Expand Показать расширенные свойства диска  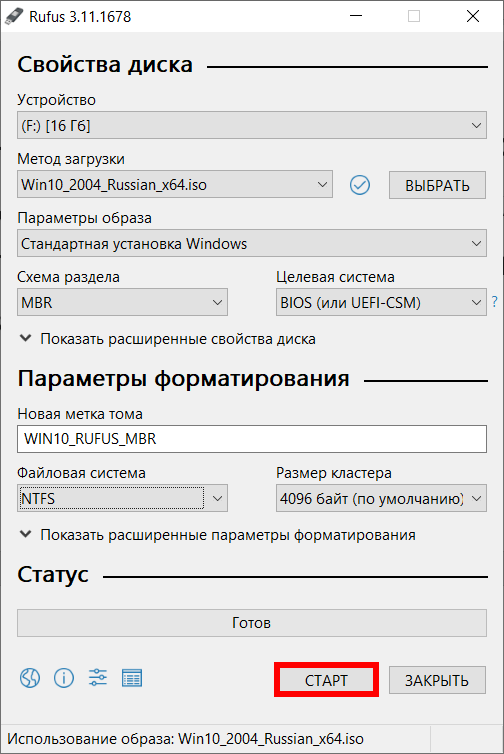(167, 339)
